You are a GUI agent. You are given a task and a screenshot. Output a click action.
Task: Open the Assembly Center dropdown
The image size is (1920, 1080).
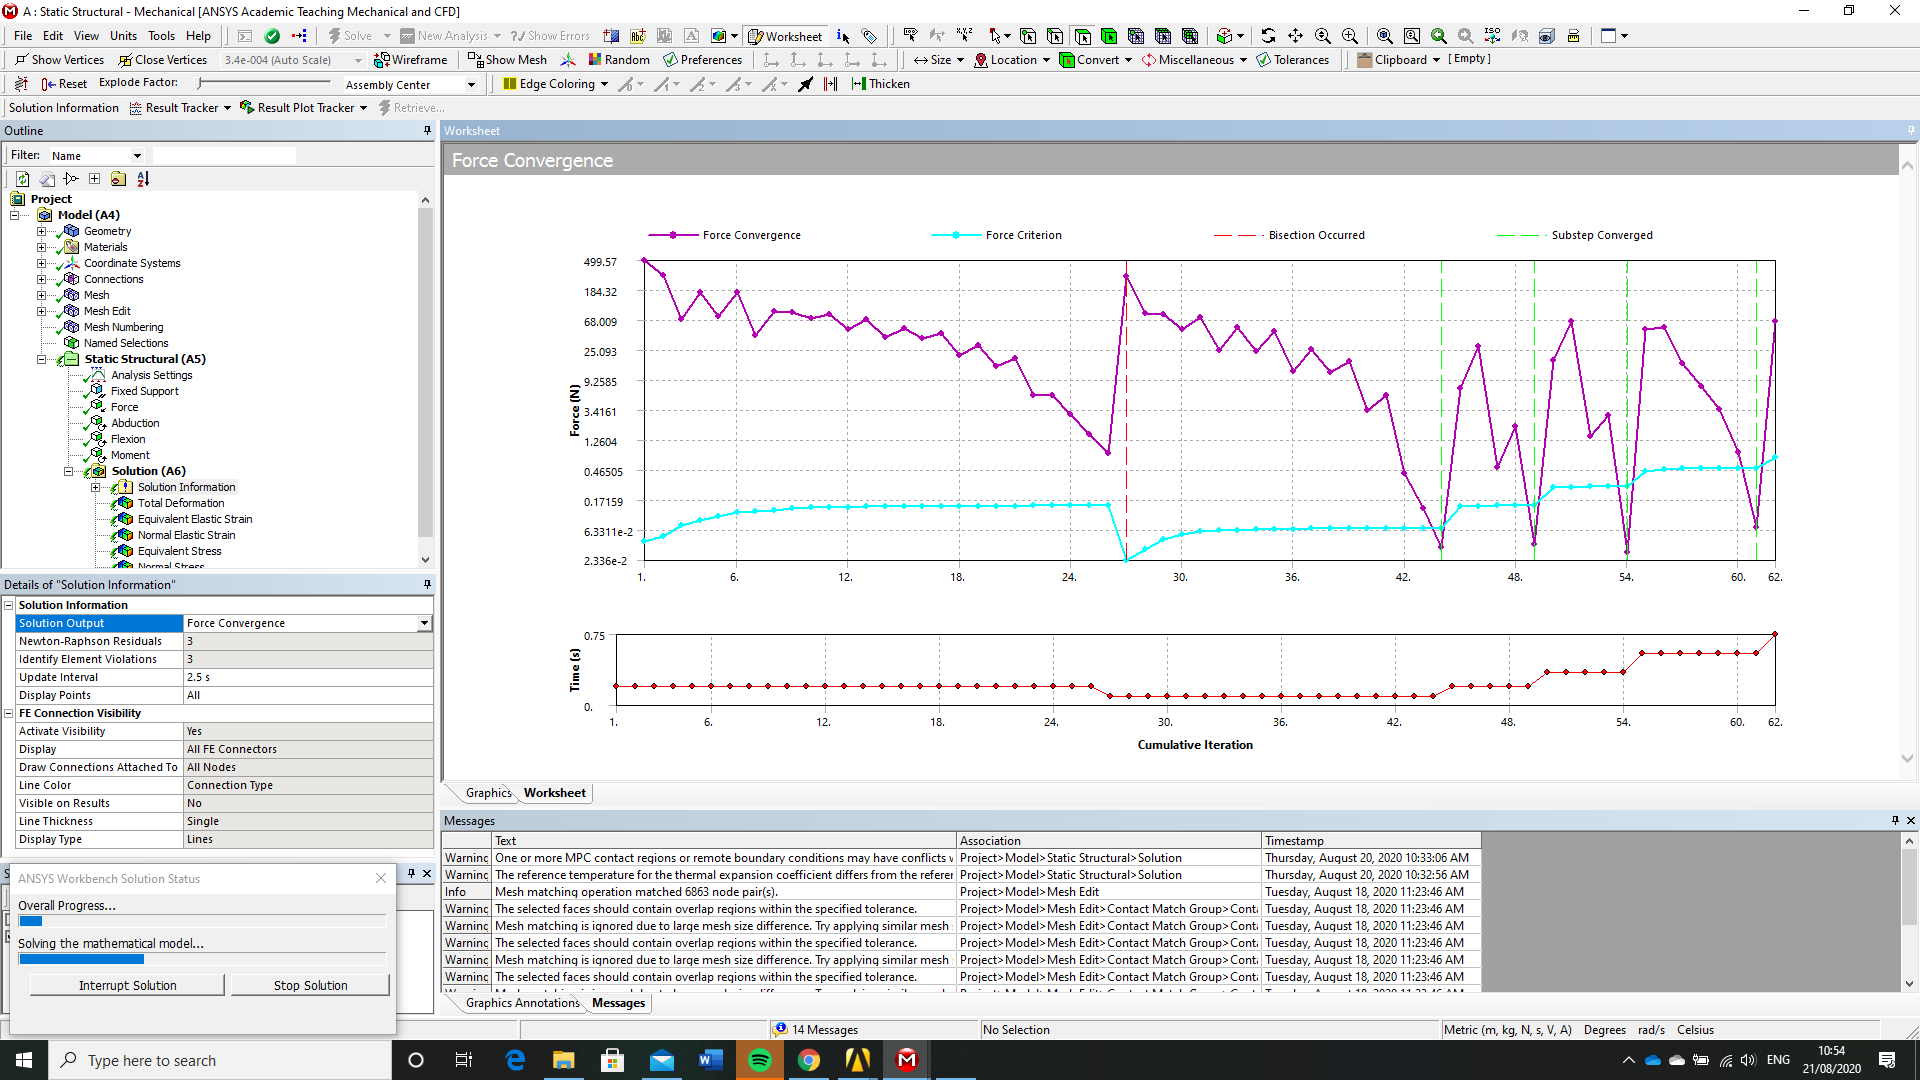(x=471, y=85)
